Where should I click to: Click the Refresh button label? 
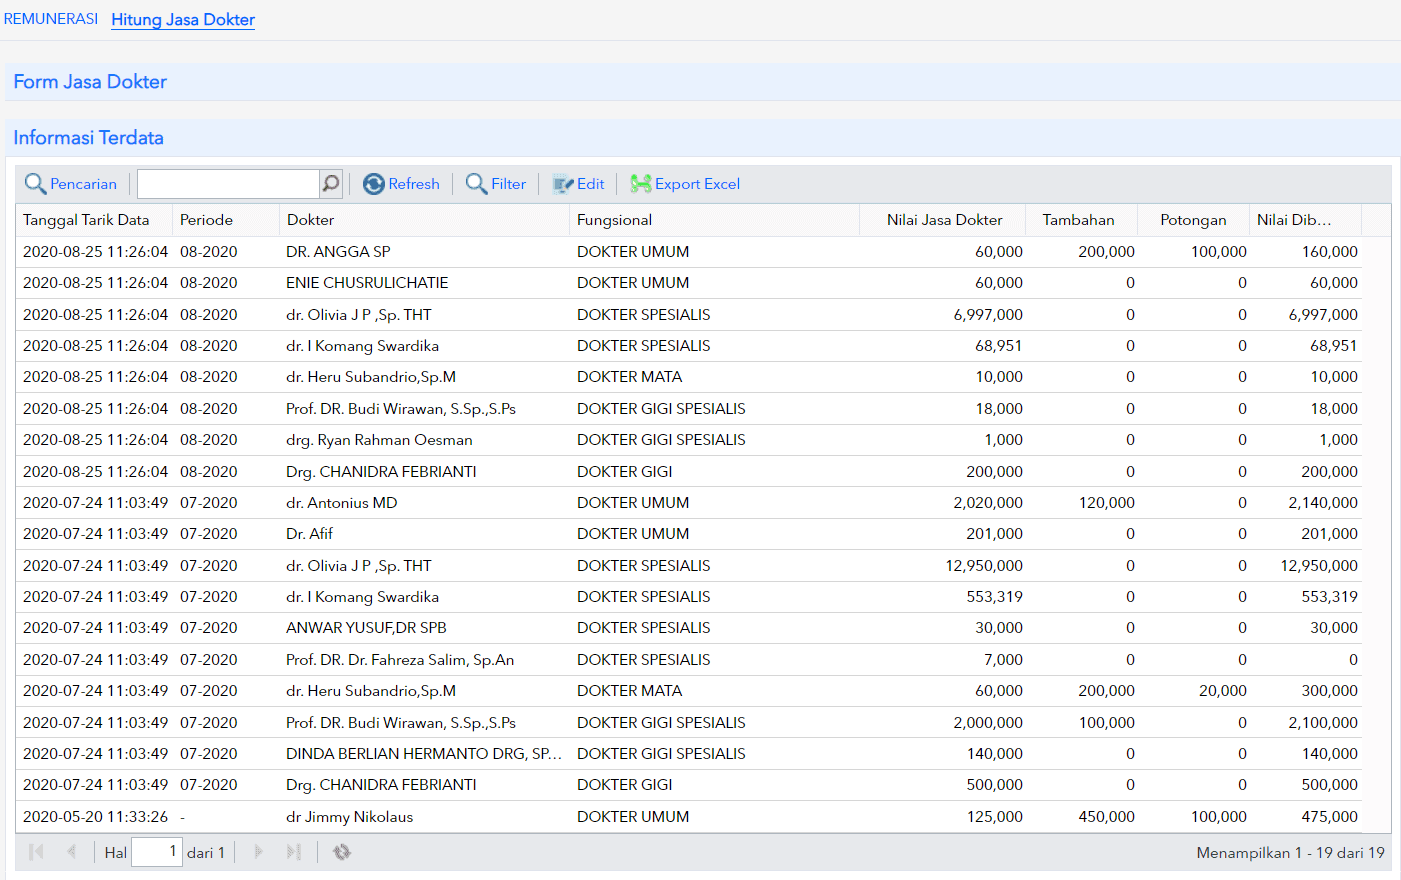coord(414,184)
